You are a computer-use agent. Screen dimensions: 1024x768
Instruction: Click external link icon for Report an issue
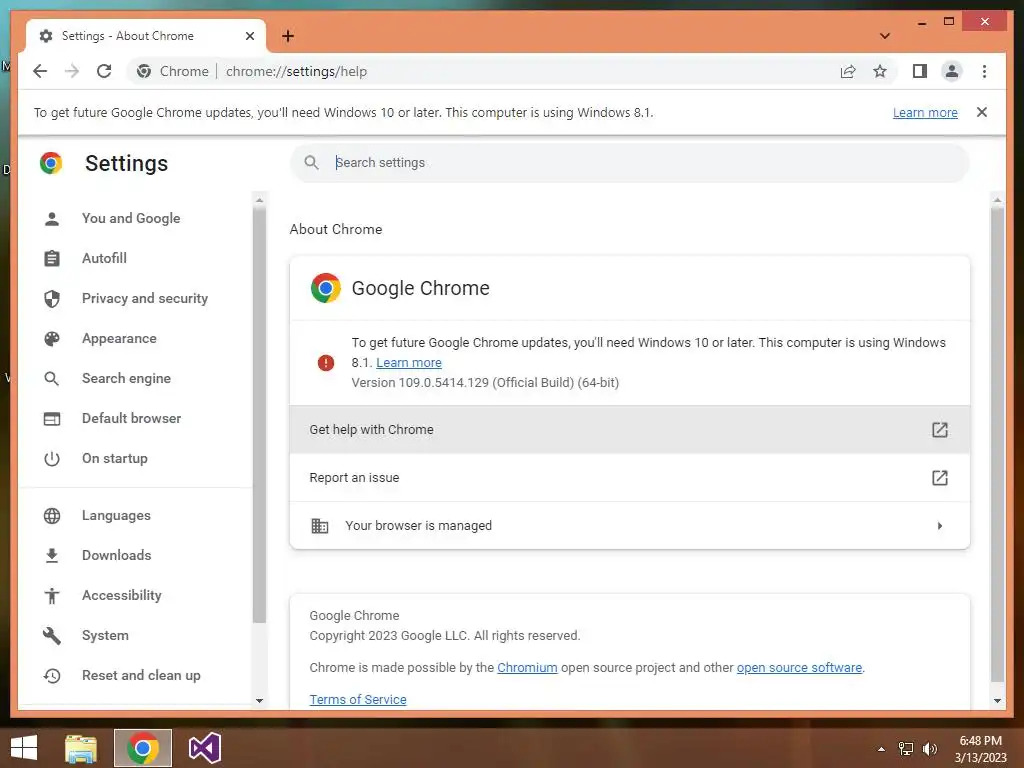(x=939, y=477)
